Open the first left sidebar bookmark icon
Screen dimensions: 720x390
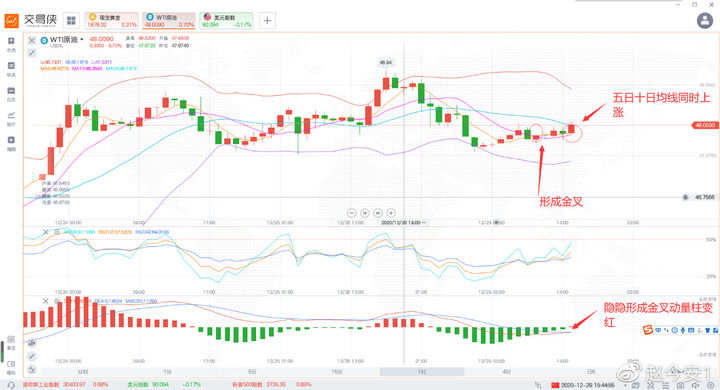(11, 41)
